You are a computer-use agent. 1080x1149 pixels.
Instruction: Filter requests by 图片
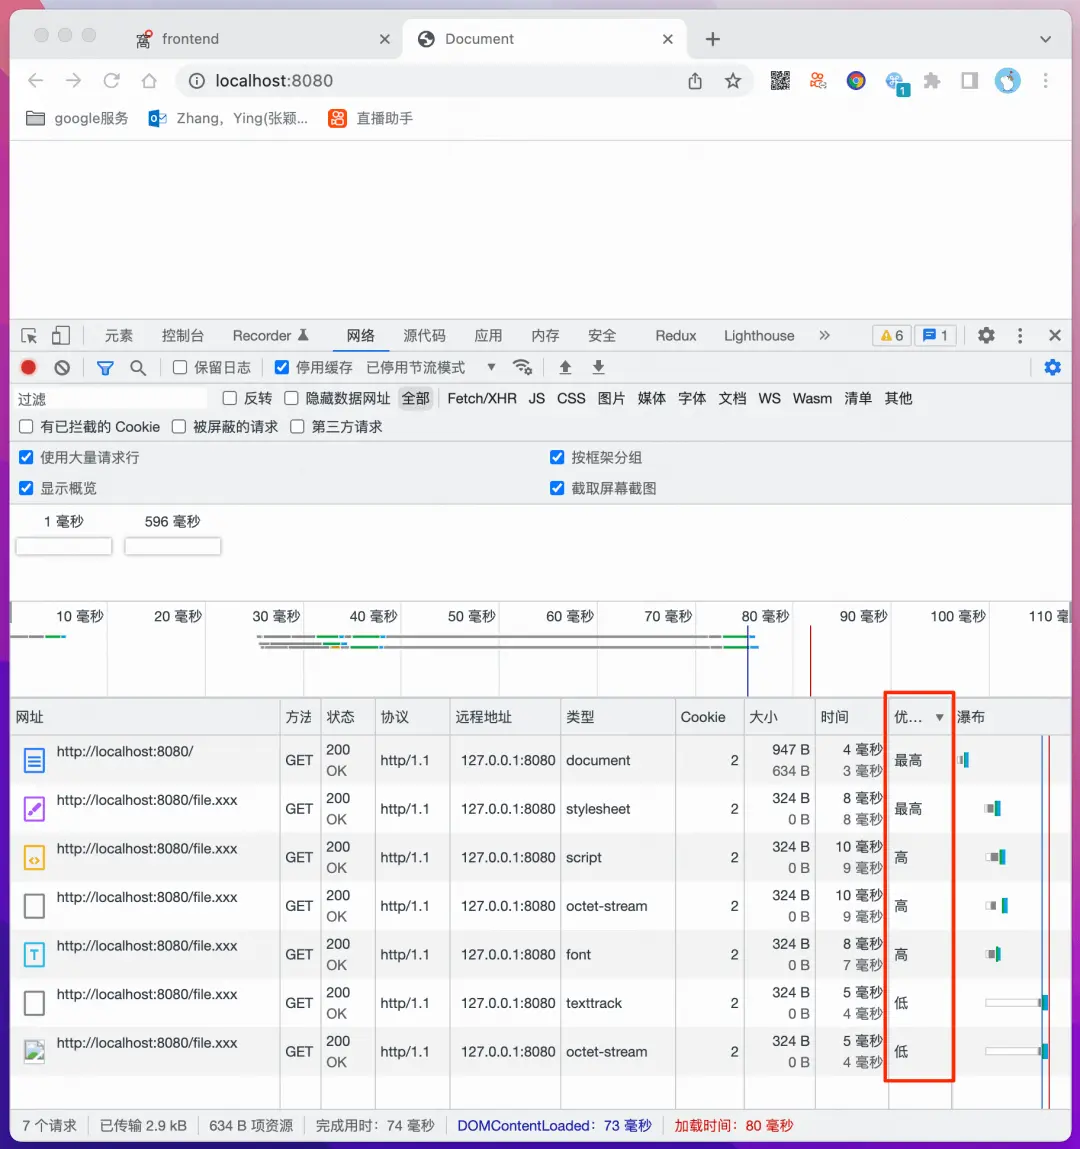click(611, 398)
